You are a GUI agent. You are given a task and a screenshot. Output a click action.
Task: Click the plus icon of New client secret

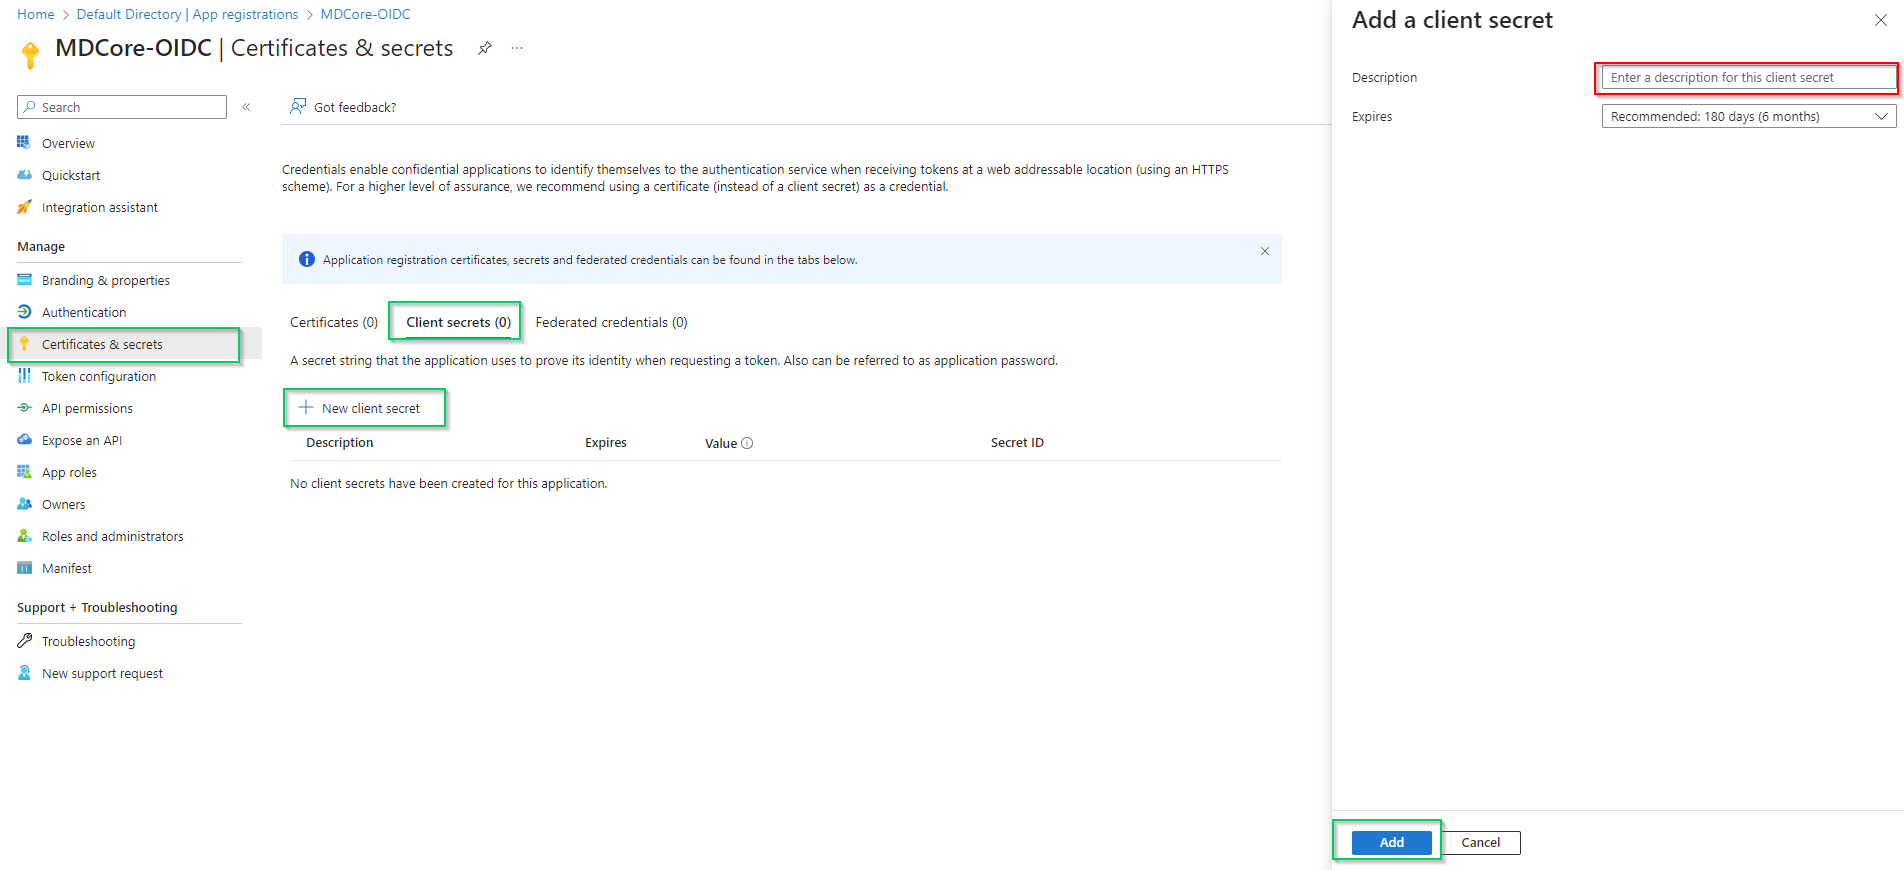[x=306, y=407]
